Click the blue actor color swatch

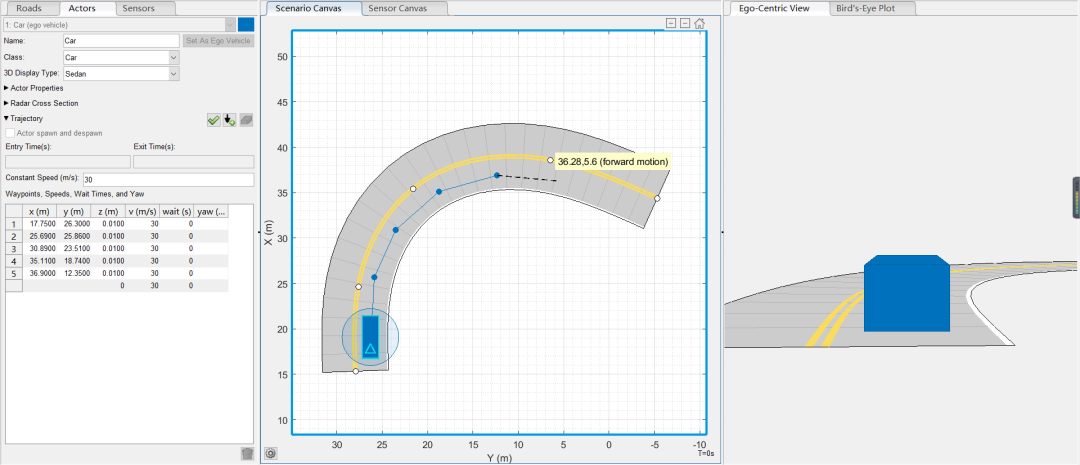point(246,25)
